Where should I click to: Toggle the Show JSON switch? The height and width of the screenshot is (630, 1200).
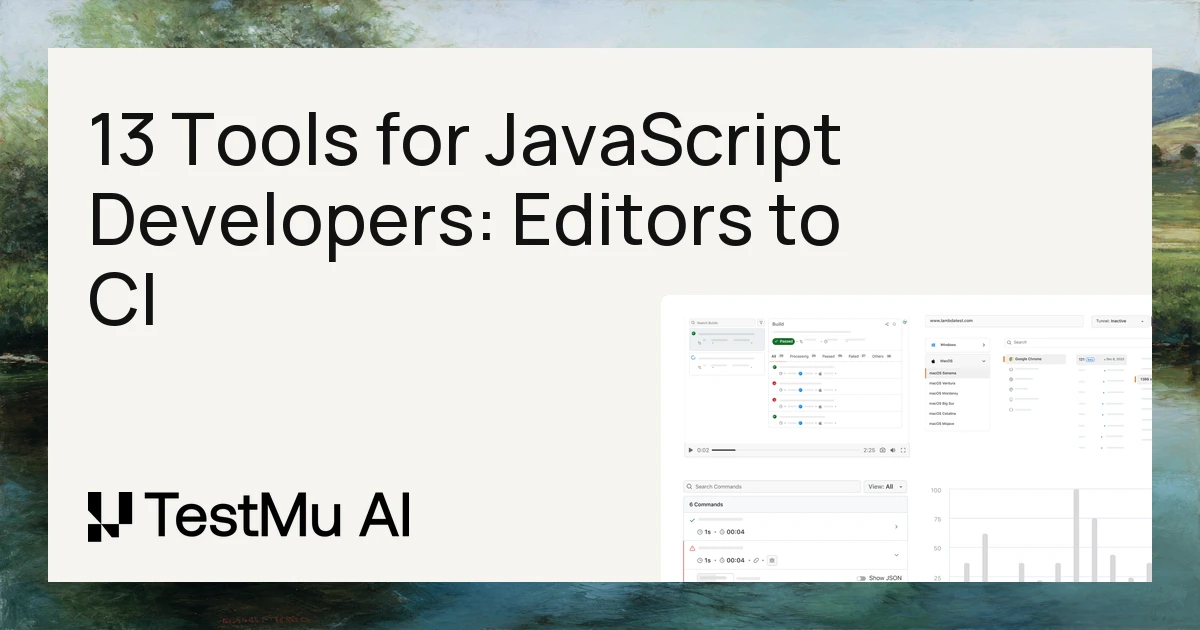[861, 578]
